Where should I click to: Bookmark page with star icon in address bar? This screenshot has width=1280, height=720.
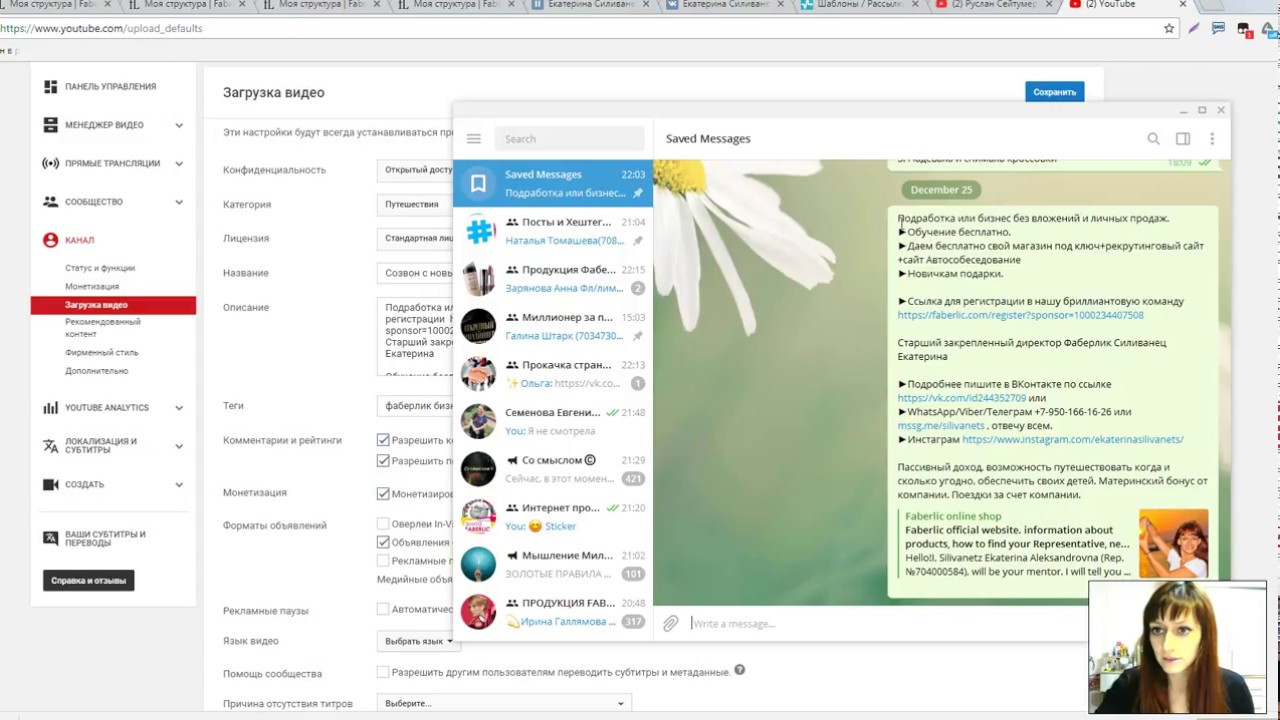pos(1169,28)
